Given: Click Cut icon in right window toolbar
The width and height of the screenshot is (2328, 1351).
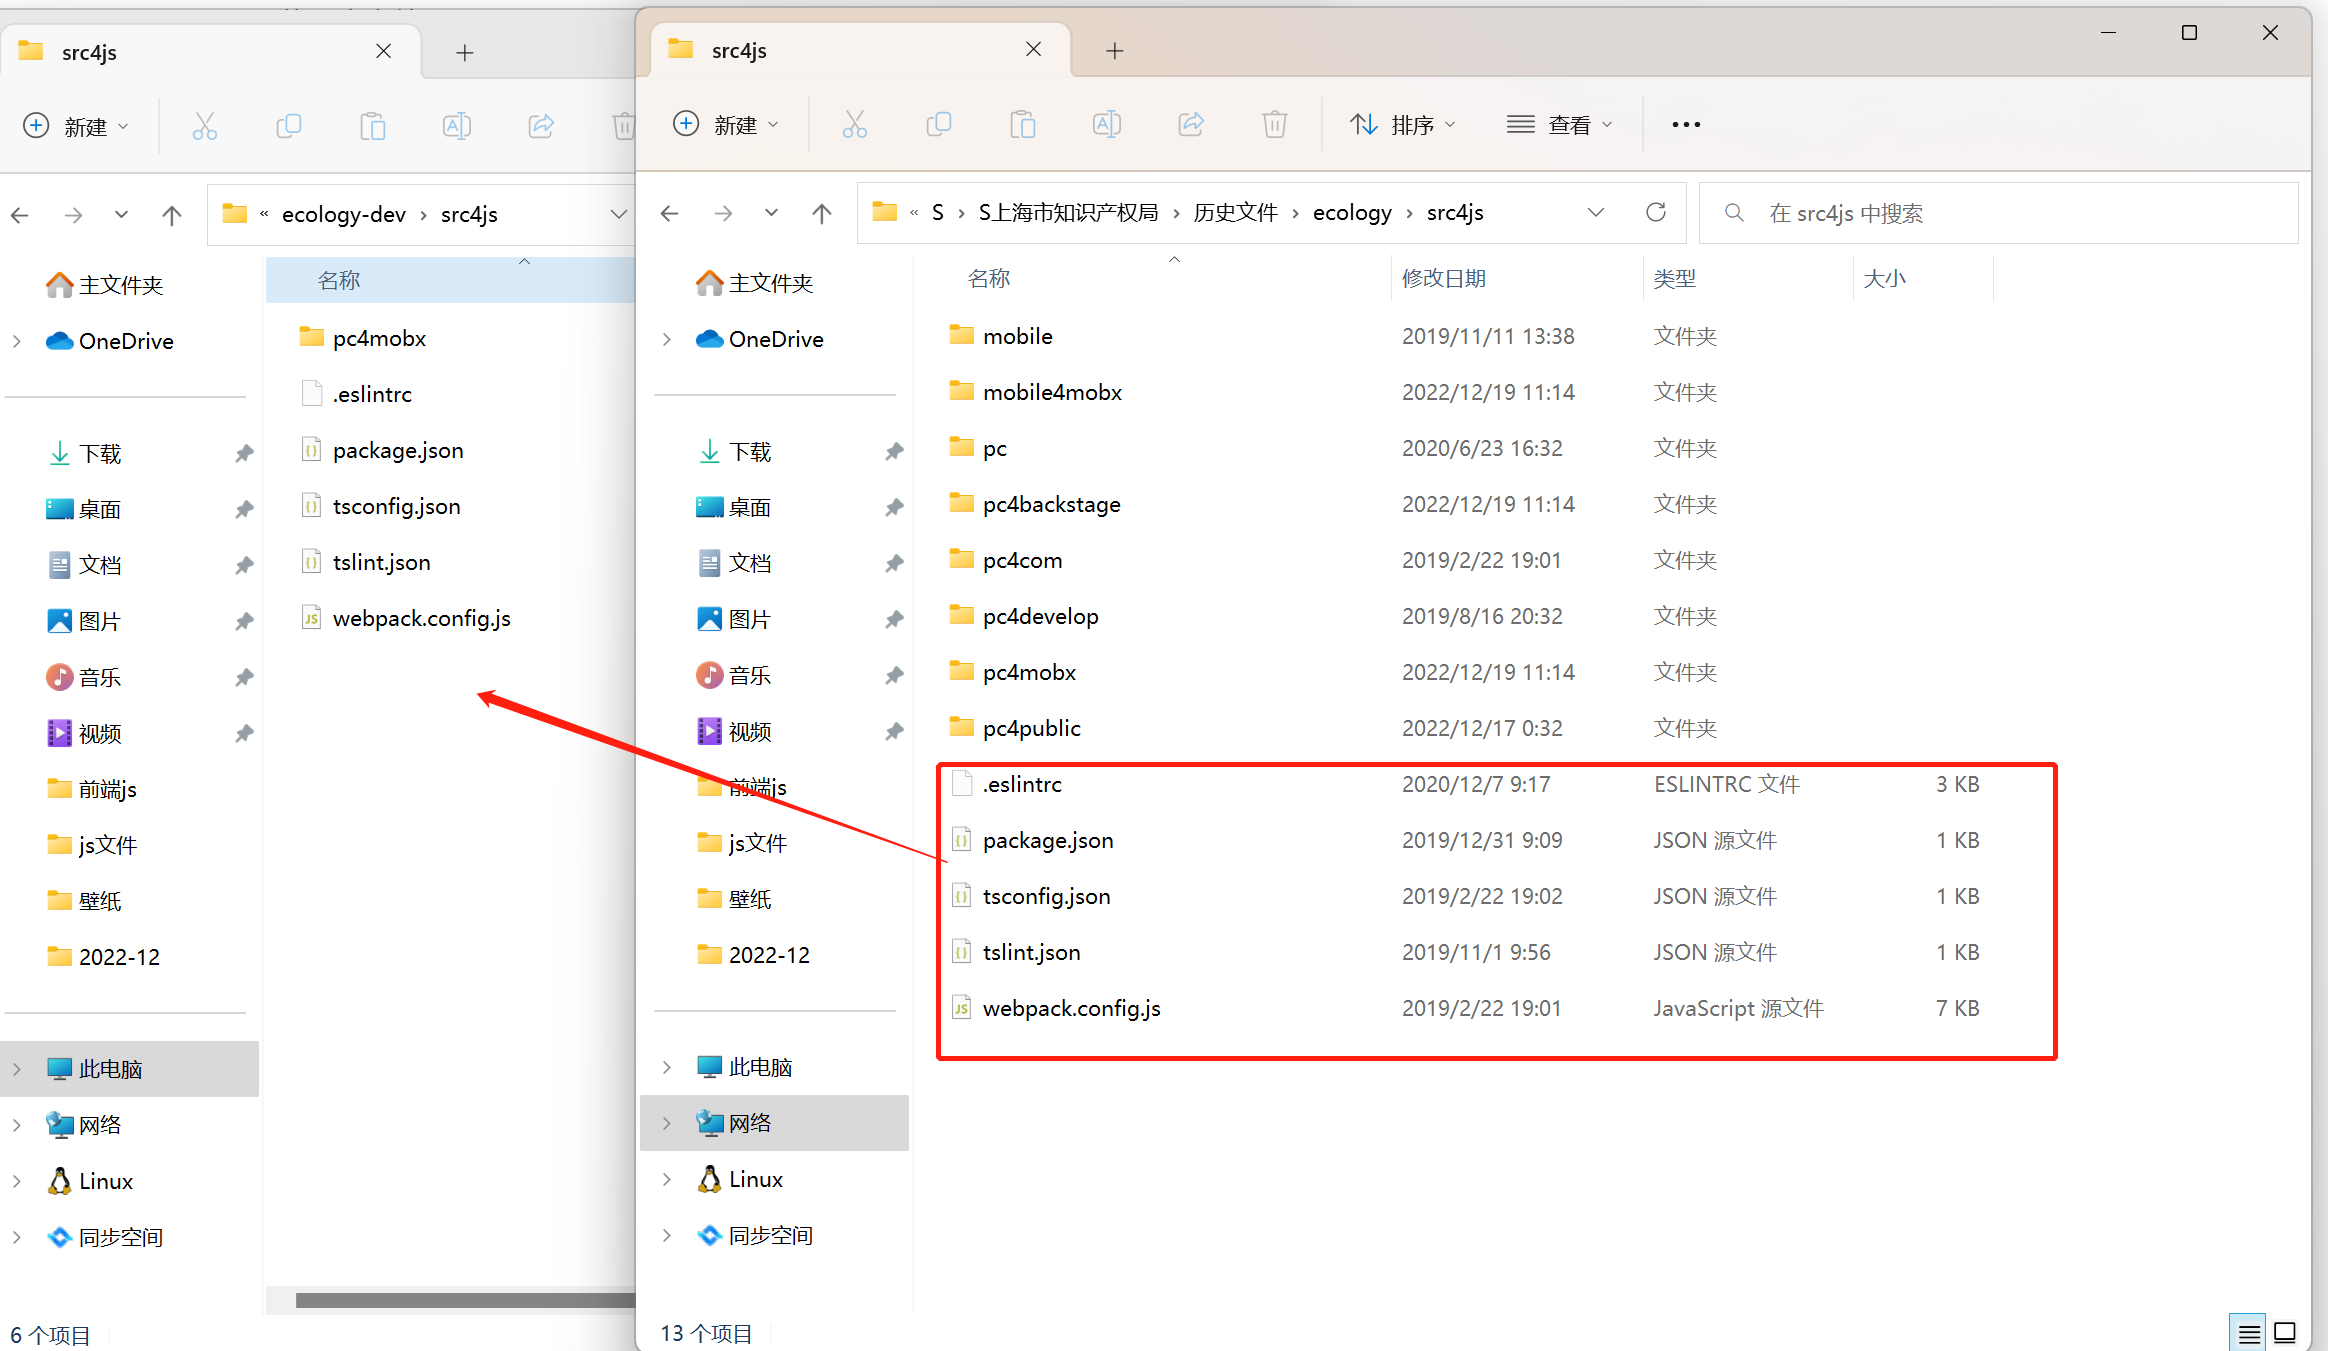Looking at the screenshot, I should [x=854, y=125].
